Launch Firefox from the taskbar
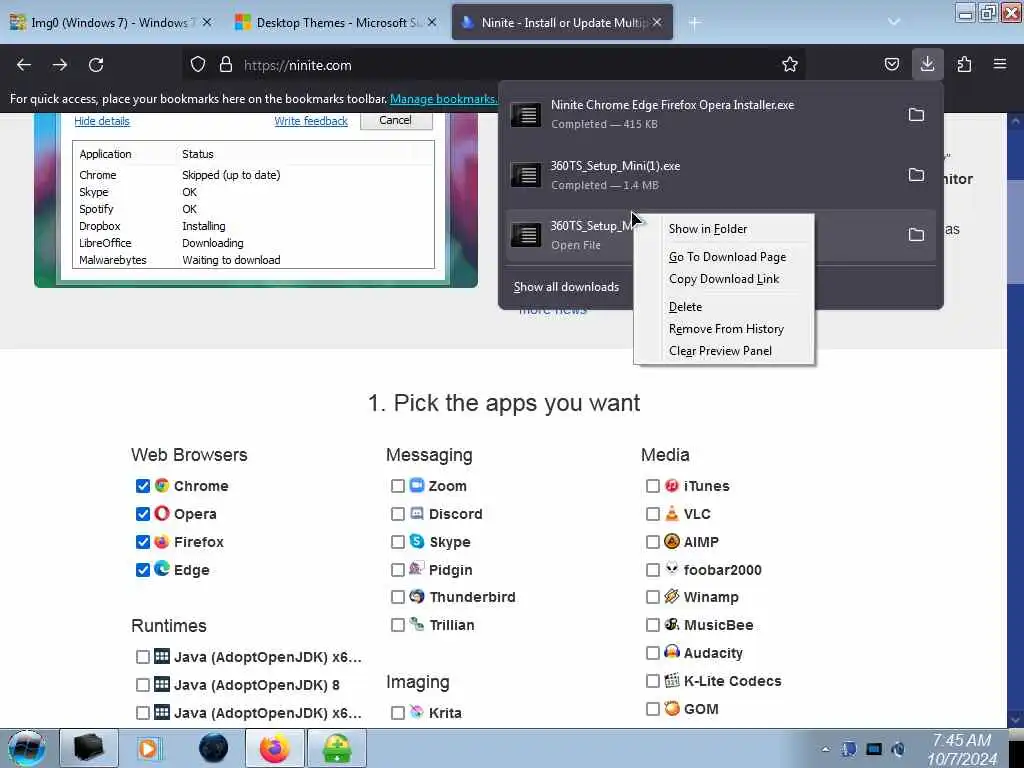Viewport: 1024px width, 768px height. point(274,748)
